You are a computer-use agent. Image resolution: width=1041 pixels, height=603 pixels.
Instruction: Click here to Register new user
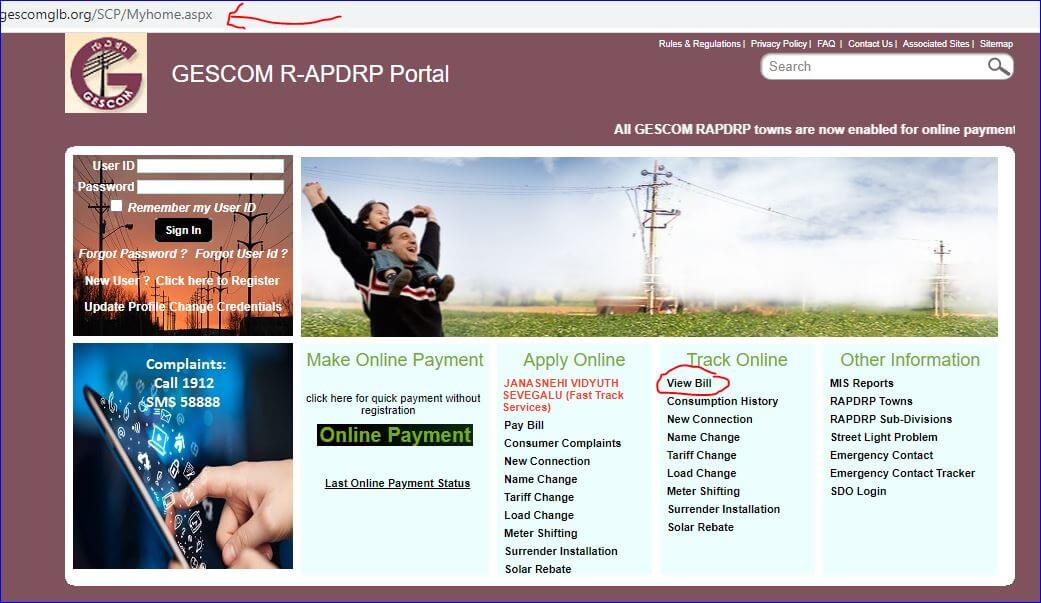(218, 281)
